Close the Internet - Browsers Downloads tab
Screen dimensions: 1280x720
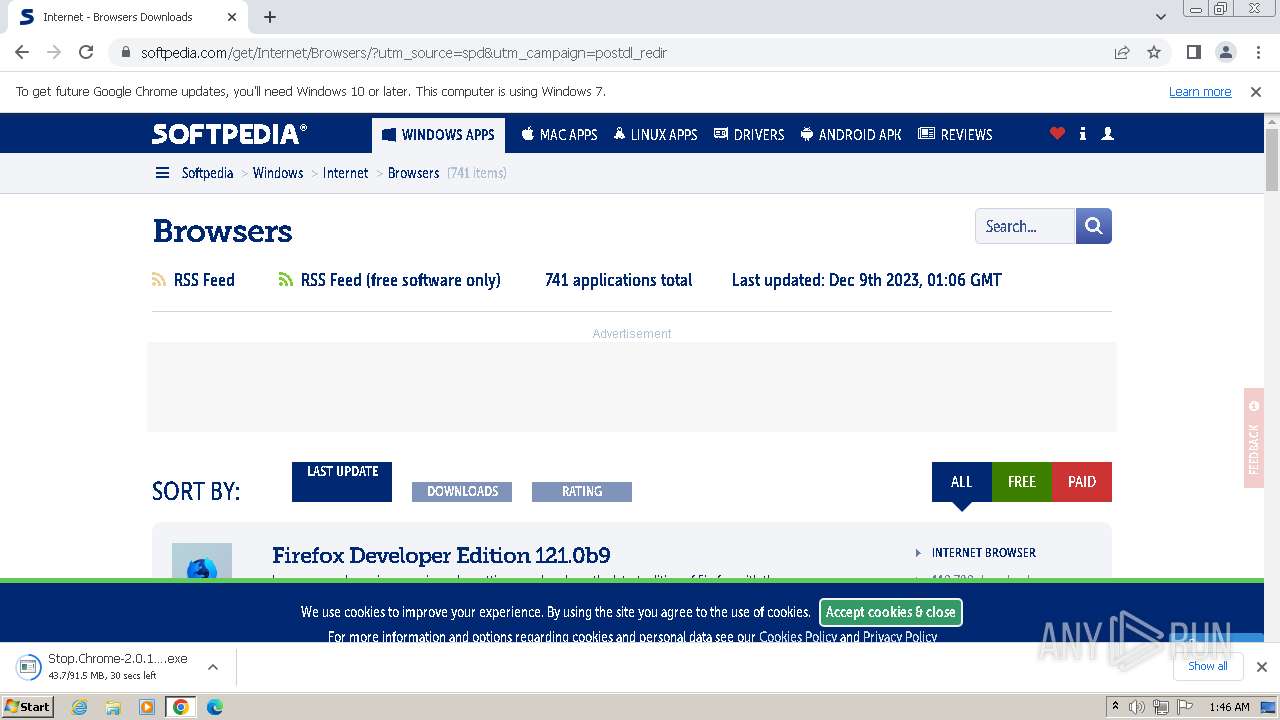pyautogui.click(x=232, y=17)
